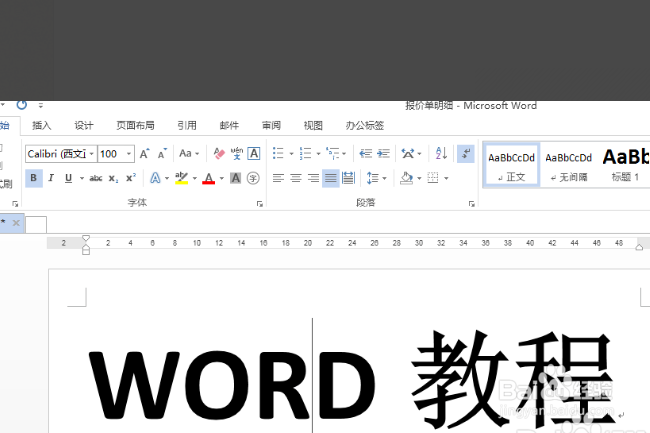Open the 审阅 tab
Screen dimensions: 650x433
(272, 126)
